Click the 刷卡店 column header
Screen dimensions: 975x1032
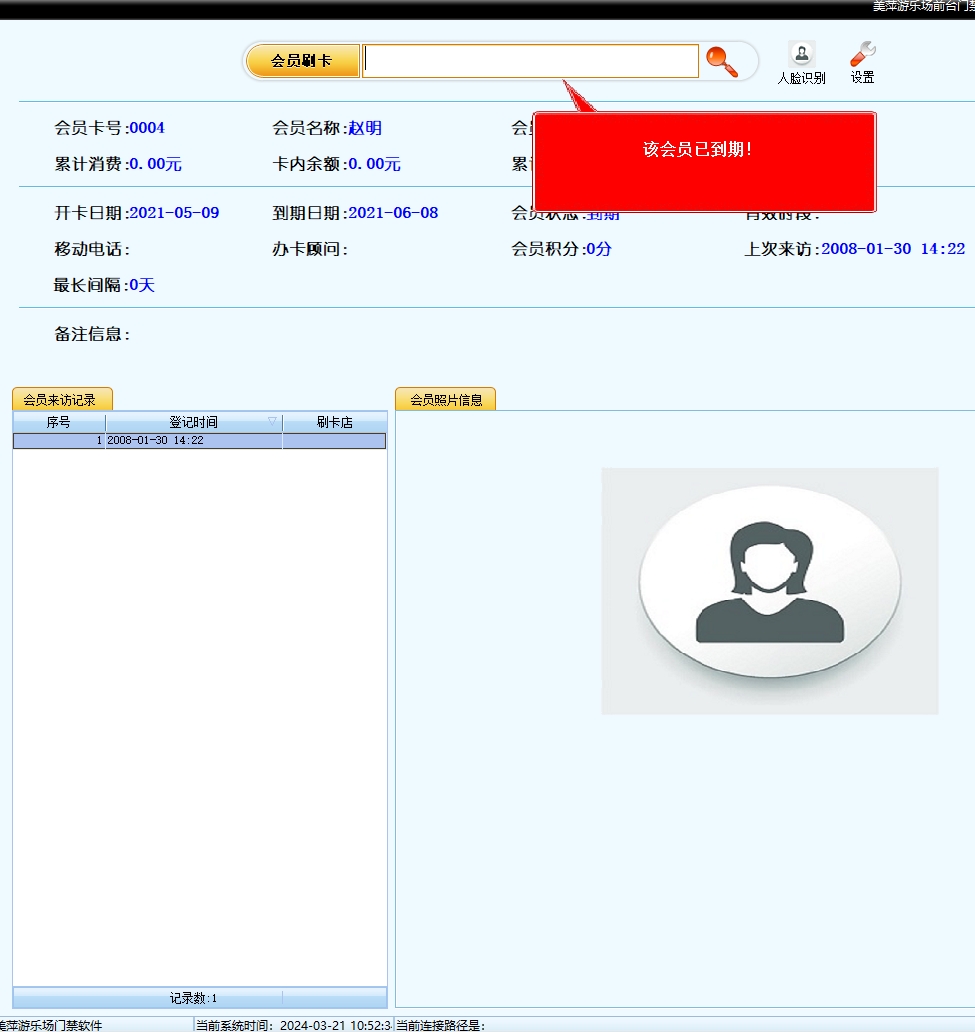pos(334,423)
